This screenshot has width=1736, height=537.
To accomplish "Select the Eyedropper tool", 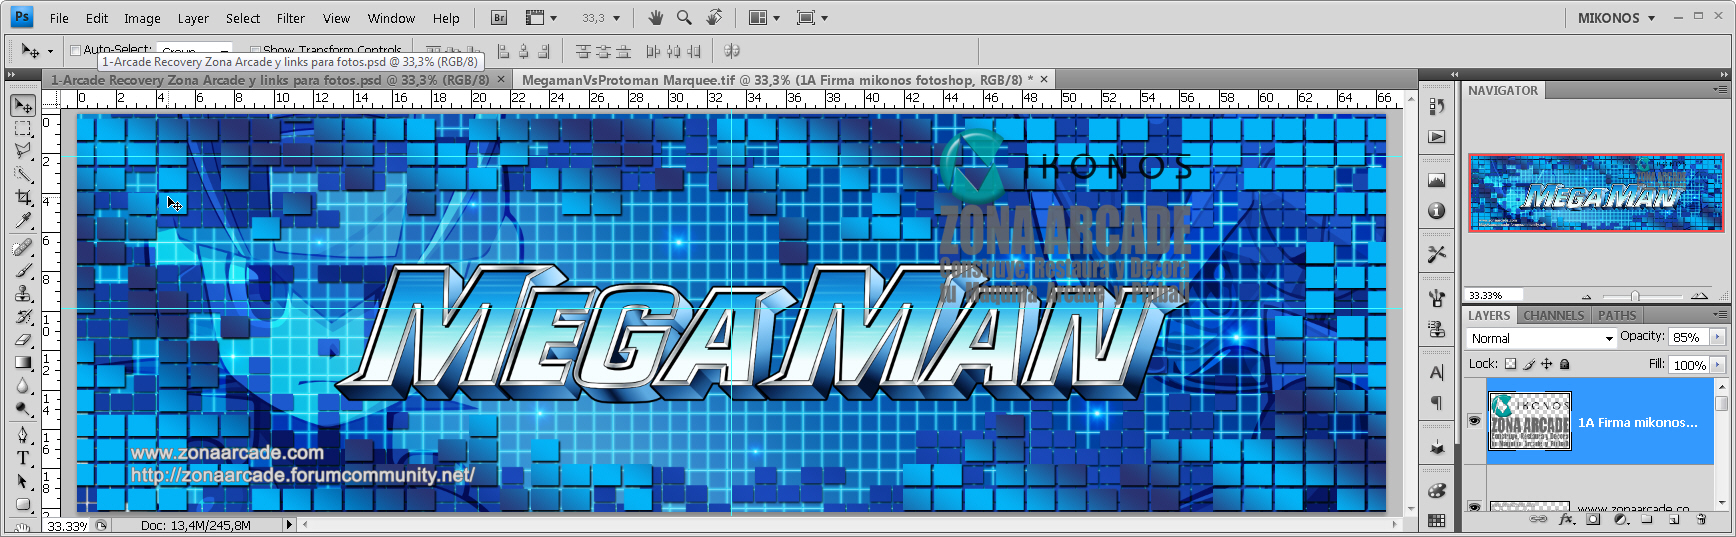I will (x=22, y=220).
